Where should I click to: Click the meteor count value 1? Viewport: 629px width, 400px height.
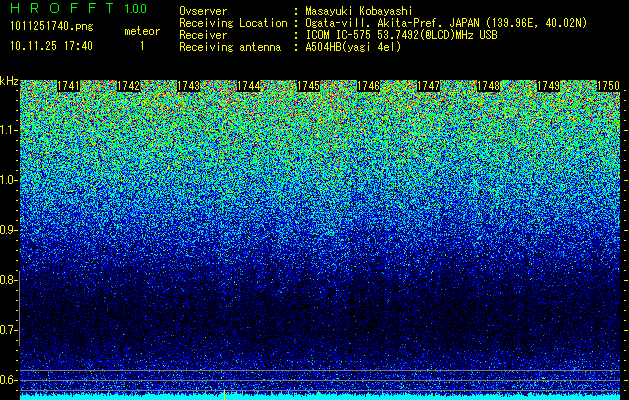(x=142, y=46)
